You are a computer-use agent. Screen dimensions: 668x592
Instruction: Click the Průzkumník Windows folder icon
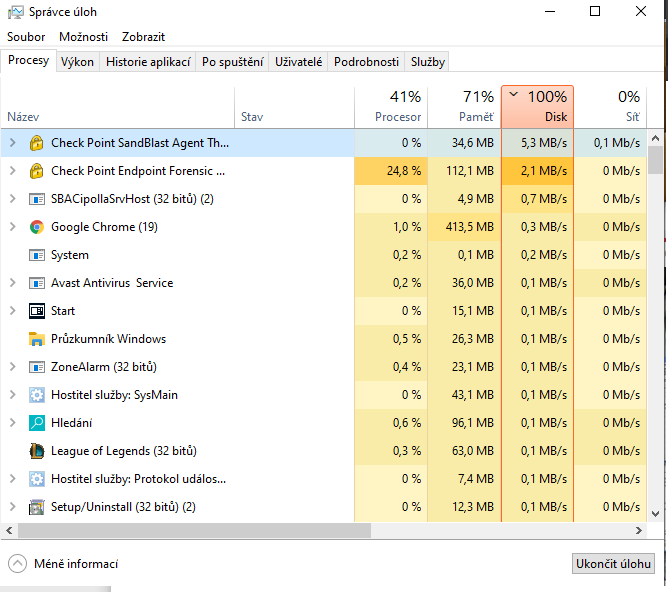[36, 339]
